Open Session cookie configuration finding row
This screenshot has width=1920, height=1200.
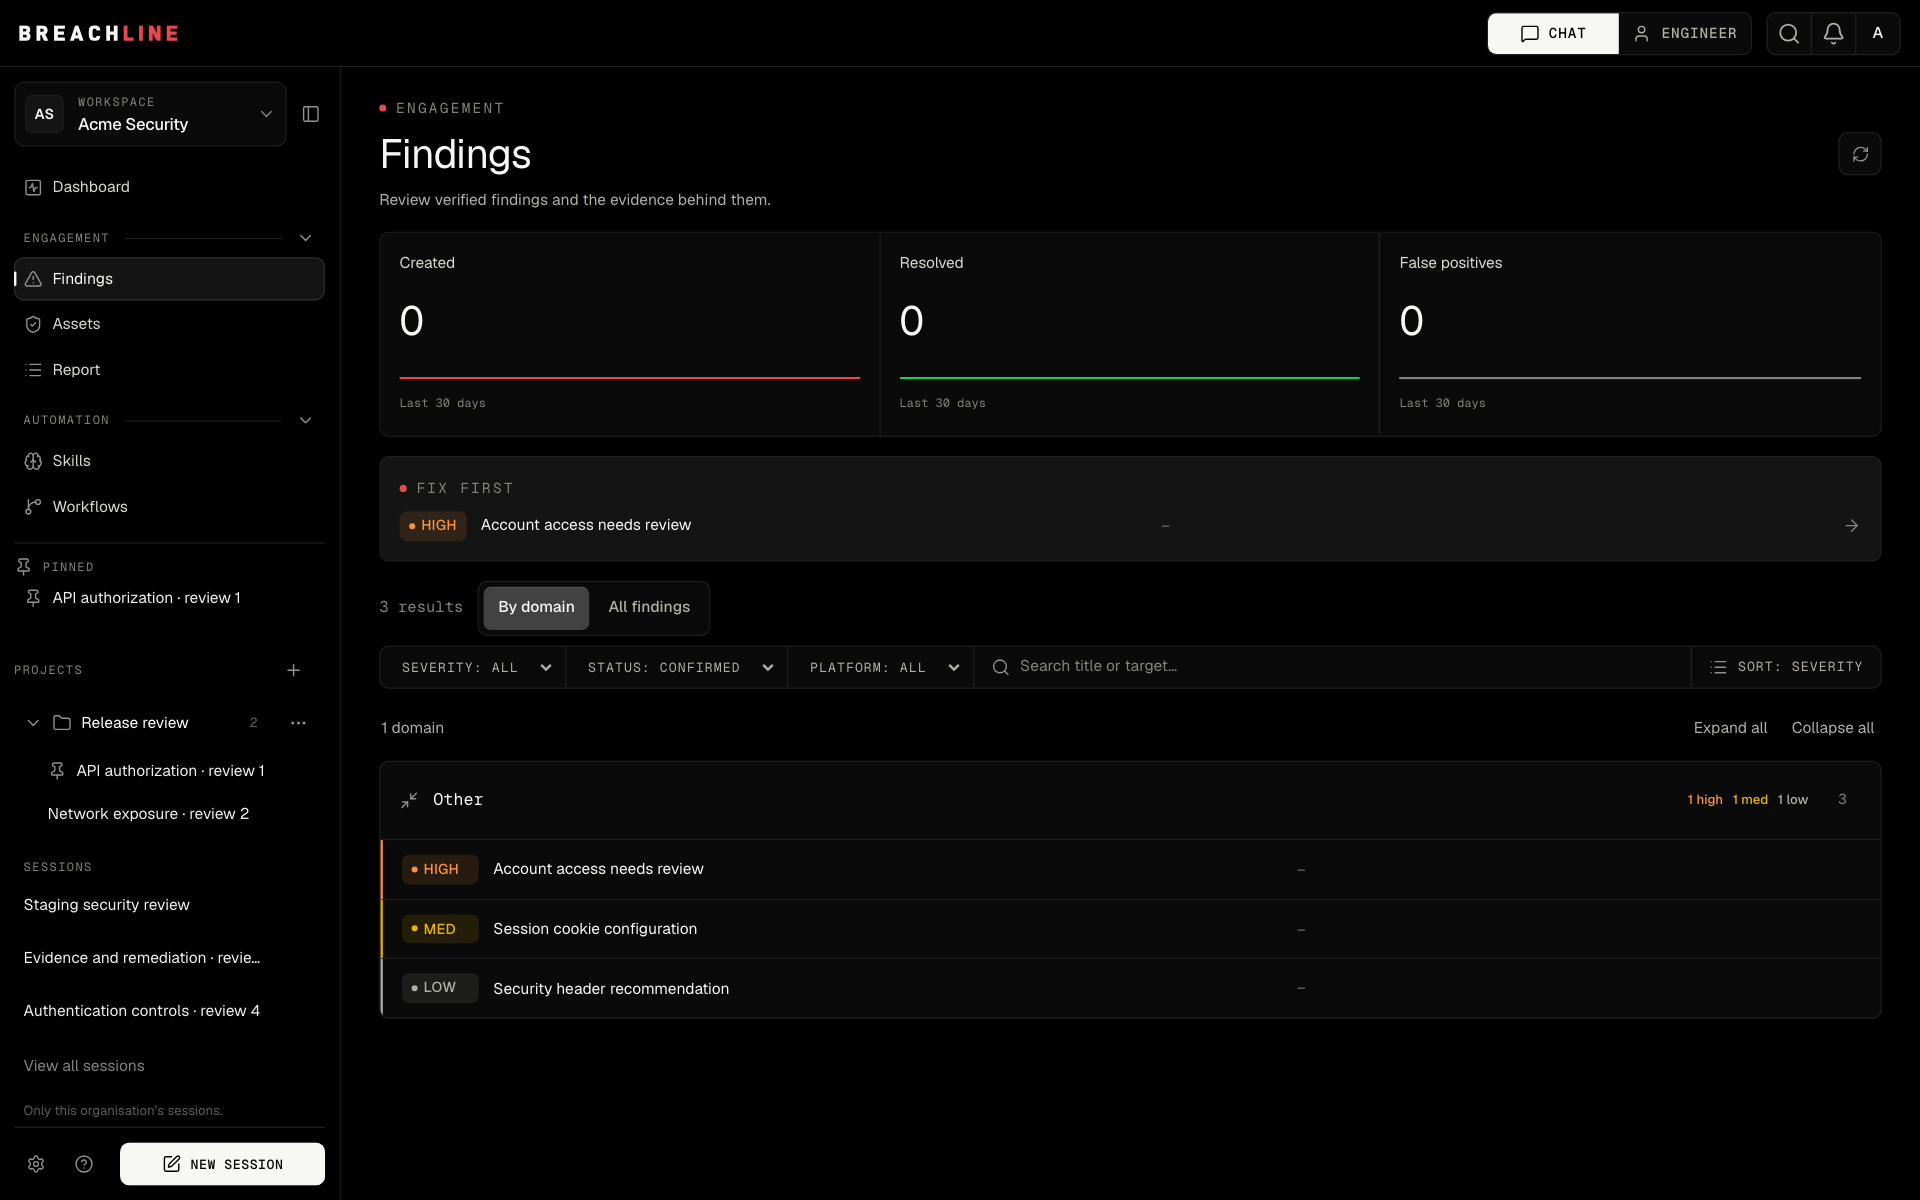[1130, 929]
